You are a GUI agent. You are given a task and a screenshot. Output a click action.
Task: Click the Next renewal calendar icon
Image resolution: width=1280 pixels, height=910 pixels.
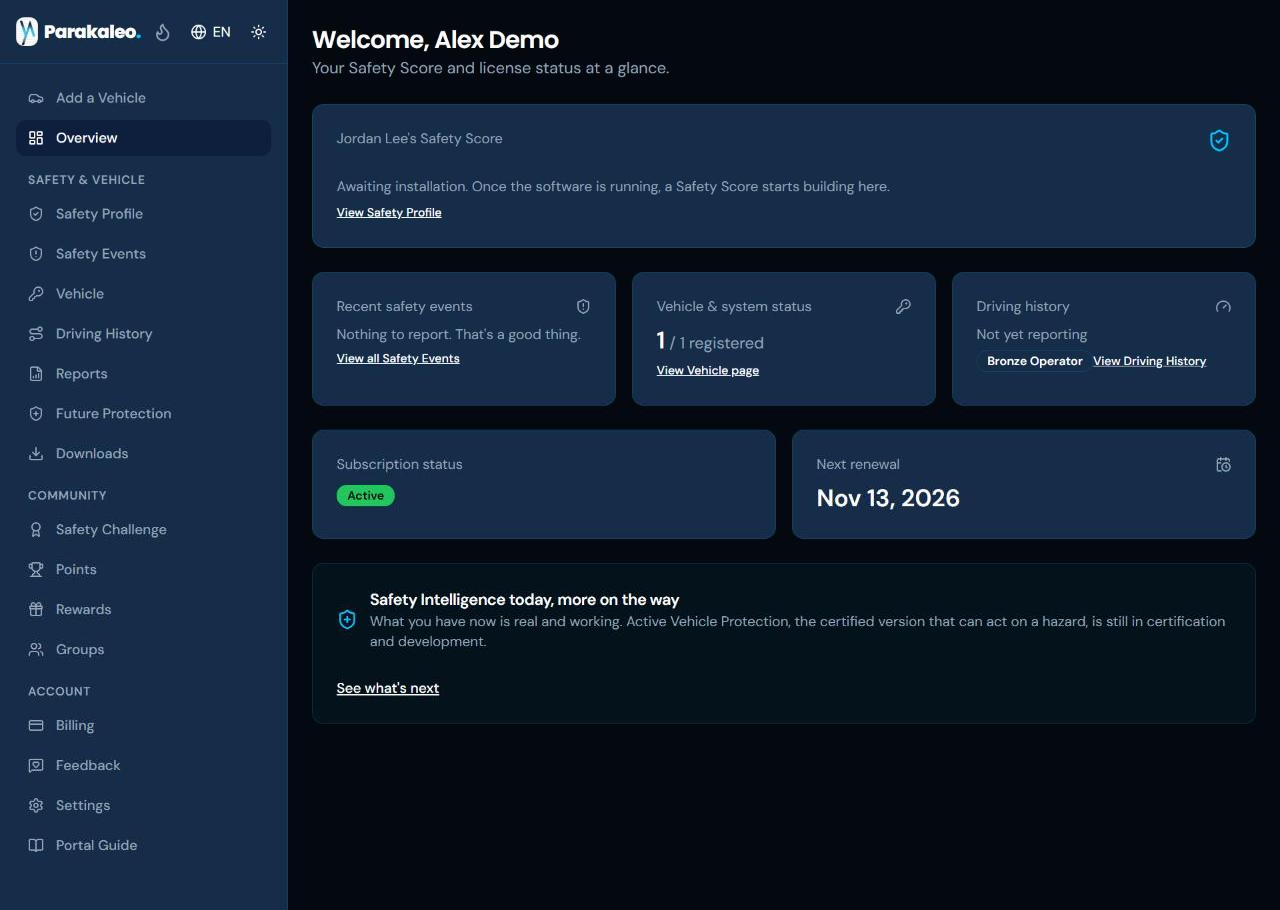click(1223, 465)
